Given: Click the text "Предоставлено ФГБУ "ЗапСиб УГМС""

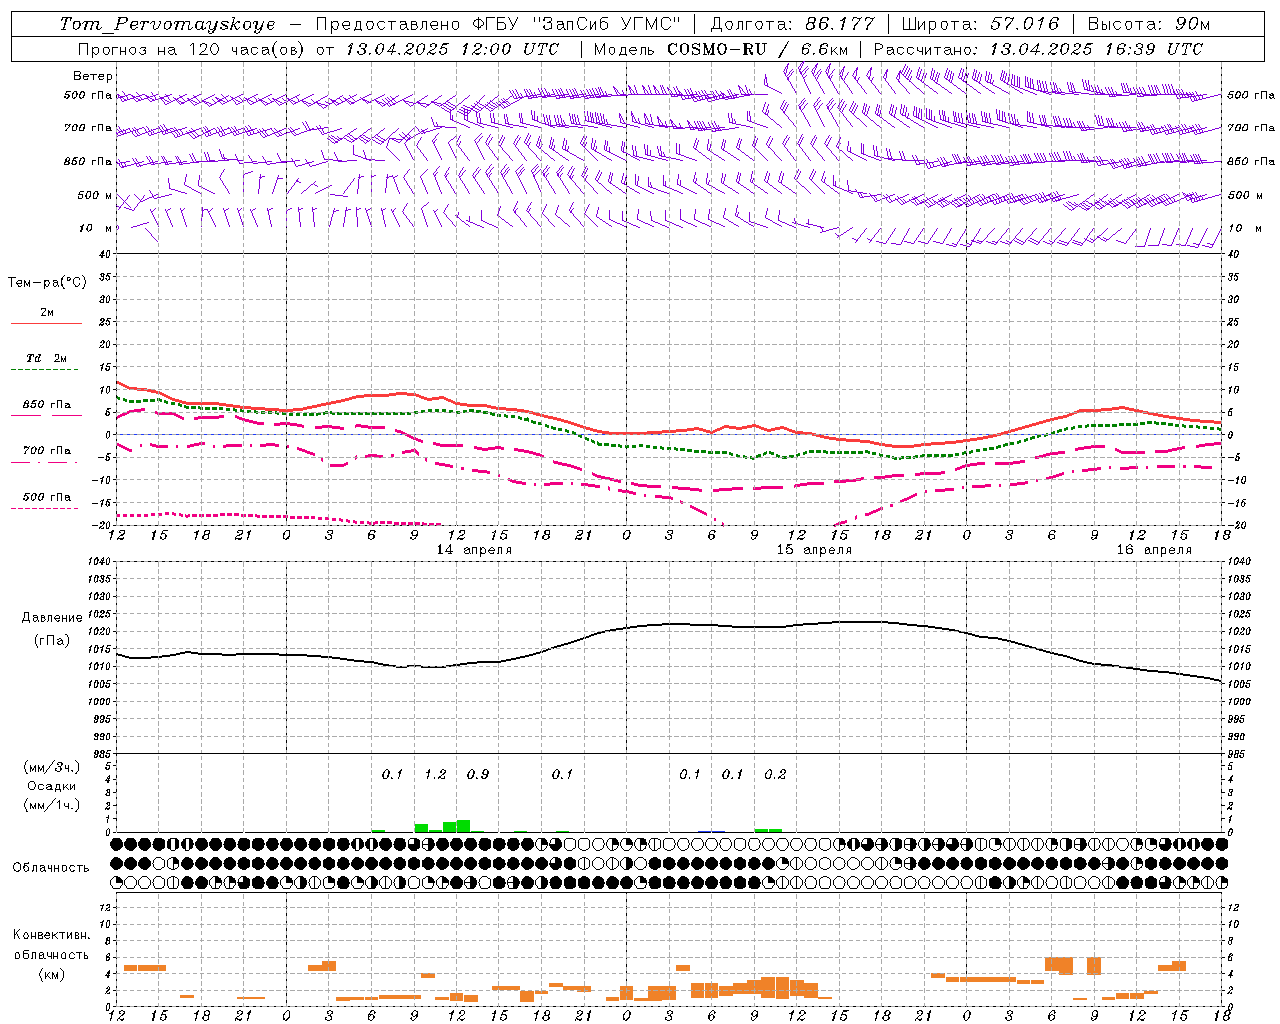Looking at the screenshot, I should 497,24.
